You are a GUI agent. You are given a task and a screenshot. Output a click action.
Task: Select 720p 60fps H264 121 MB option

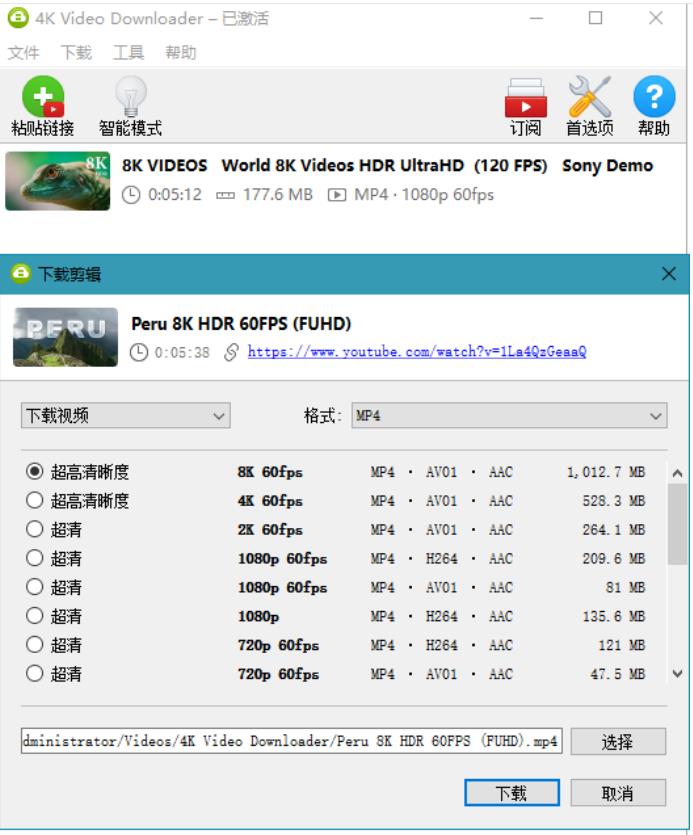pos(34,644)
